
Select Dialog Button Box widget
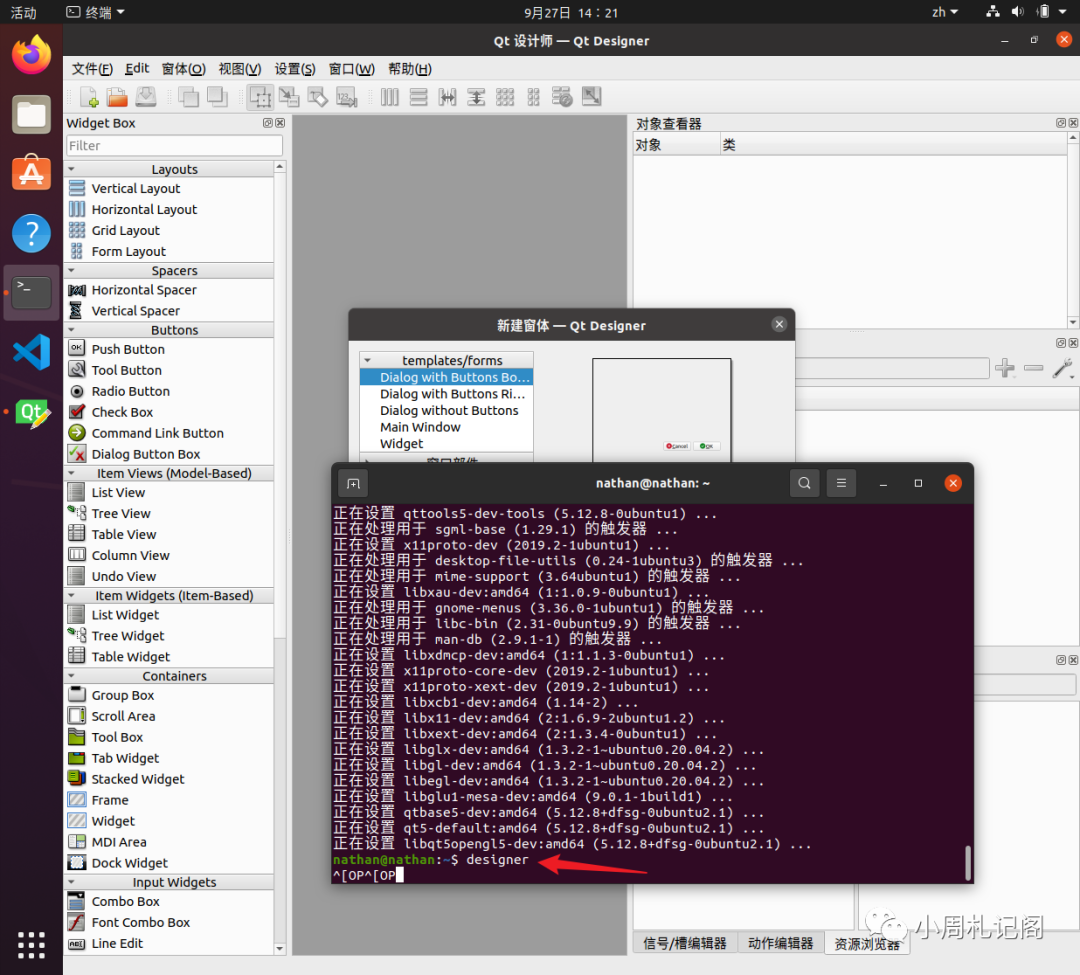coord(146,454)
